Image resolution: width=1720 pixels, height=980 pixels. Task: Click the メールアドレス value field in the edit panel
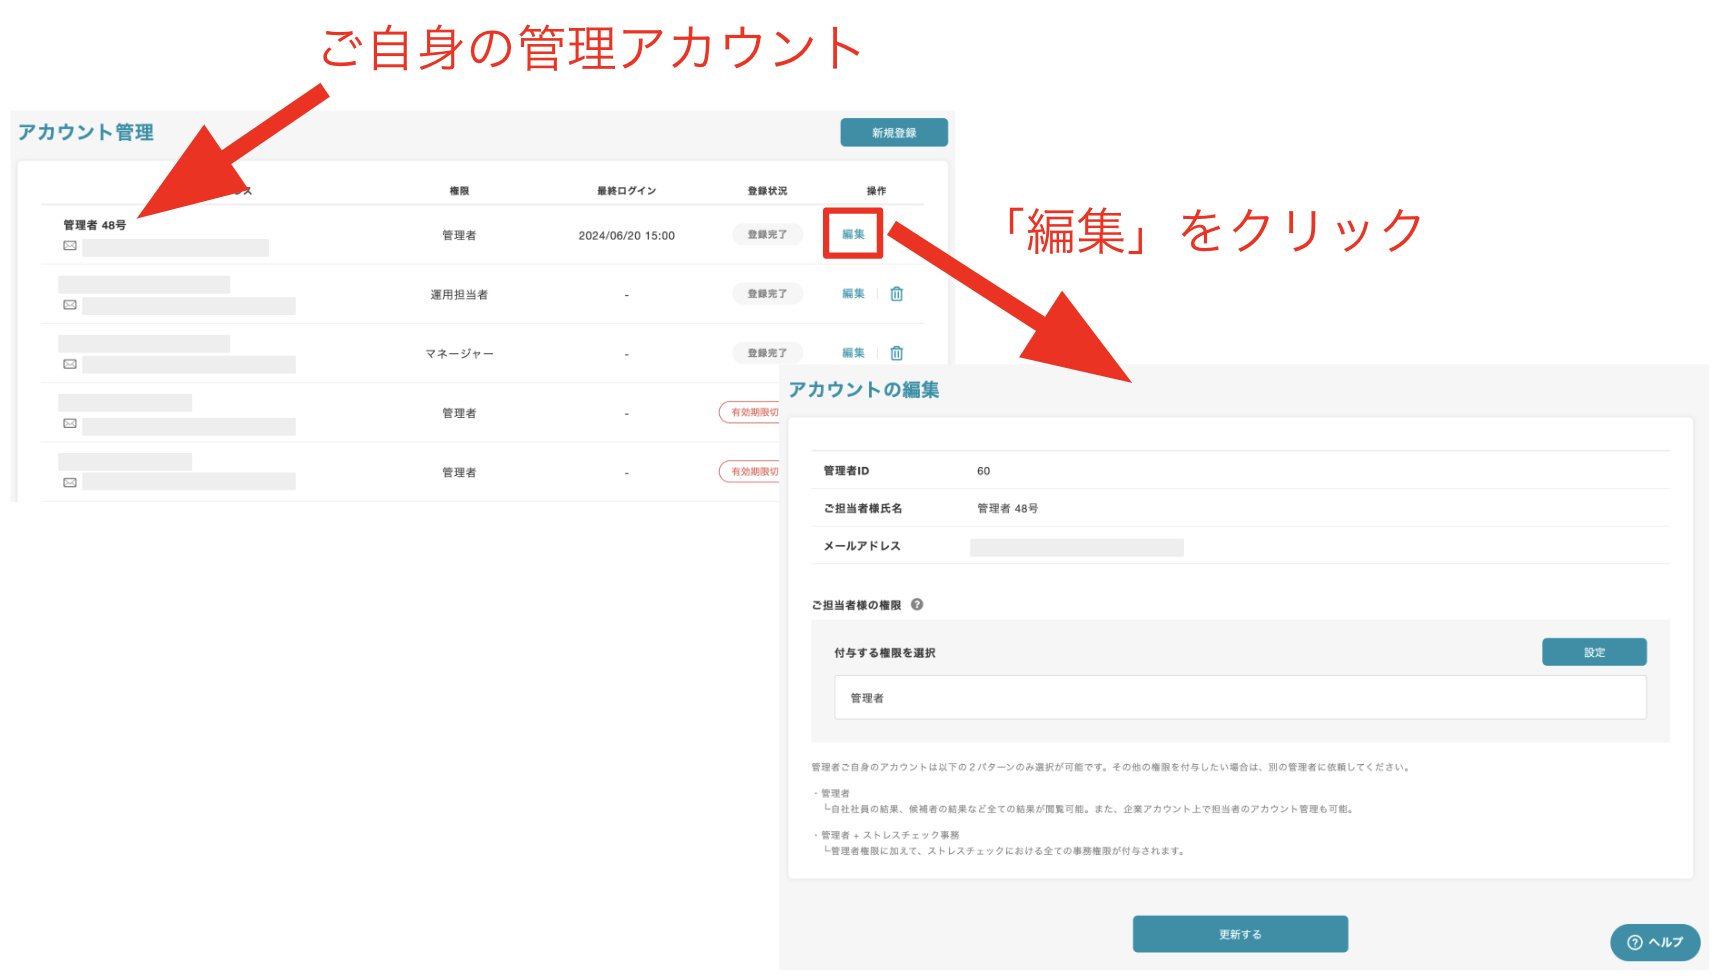pos(1075,546)
